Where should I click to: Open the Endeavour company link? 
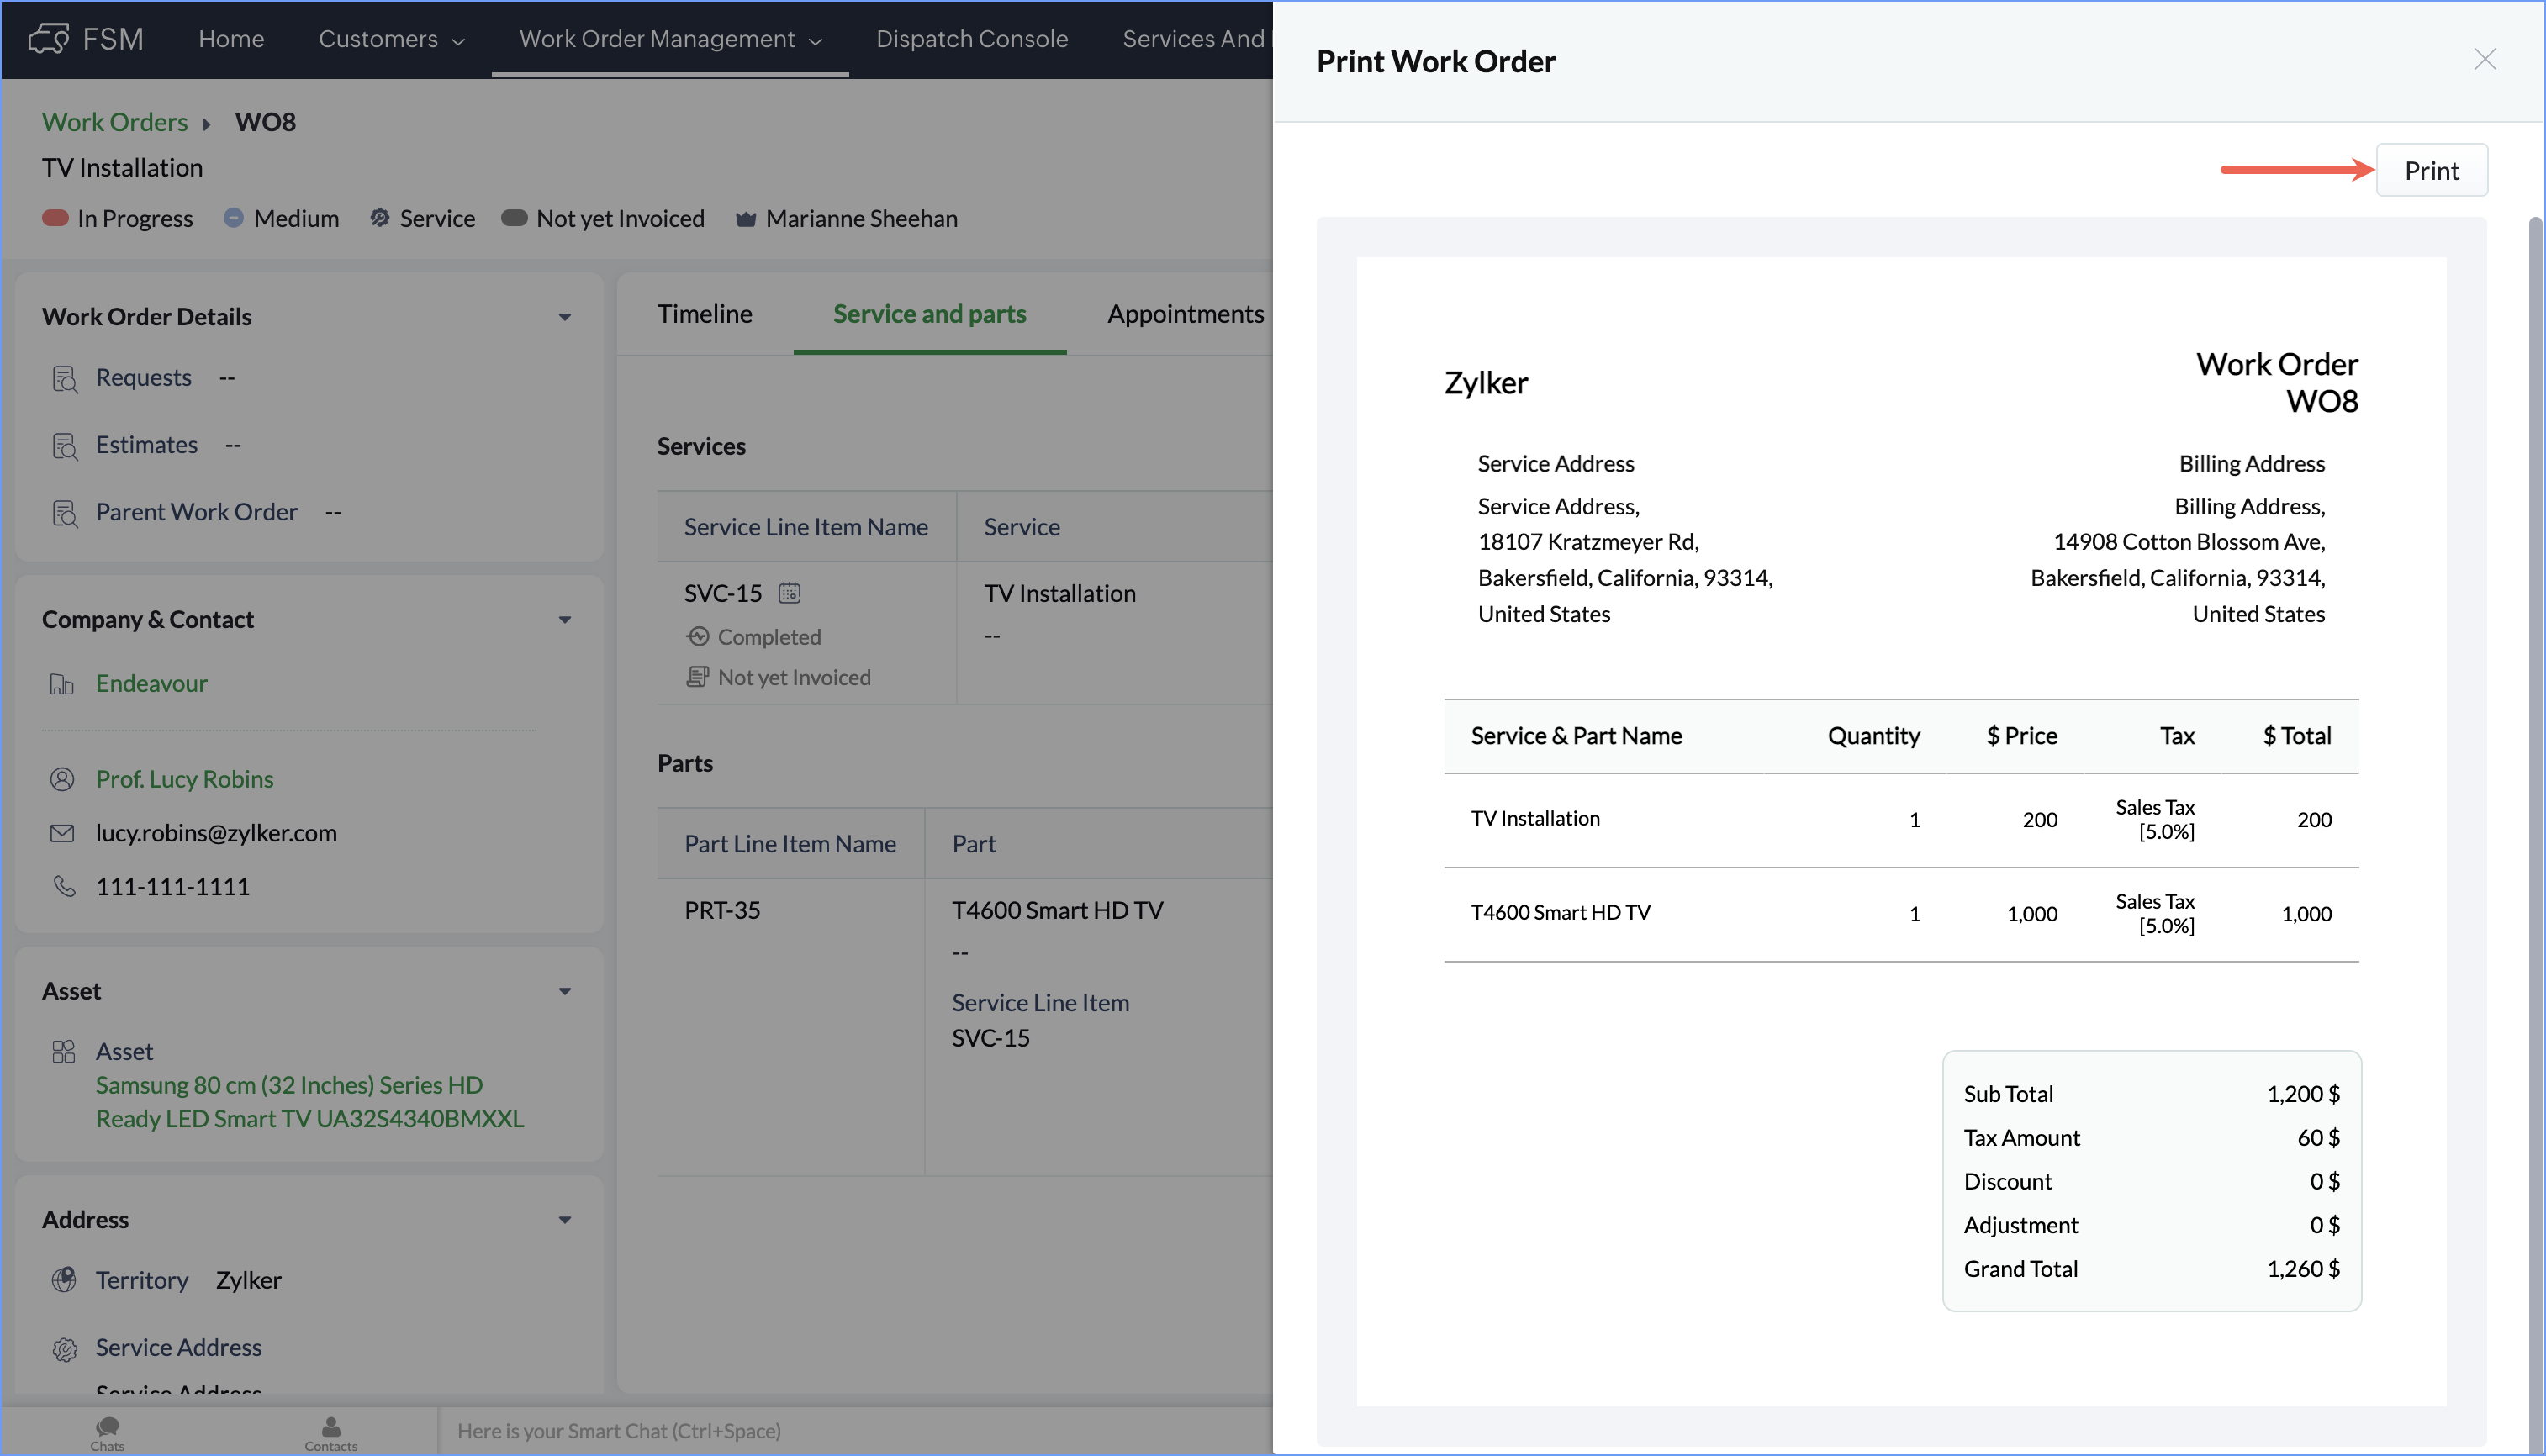pyautogui.click(x=151, y=683)
